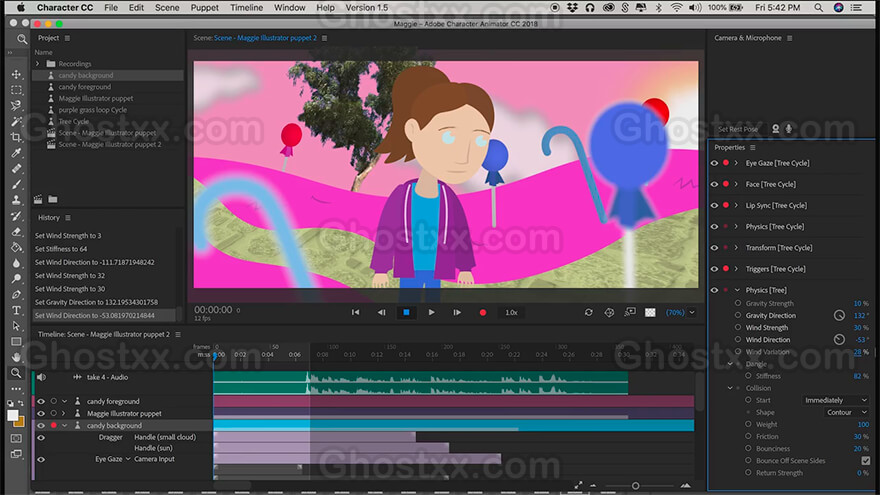
Task: Click the 1.0x playback speed button
Action: click(511, 313)
